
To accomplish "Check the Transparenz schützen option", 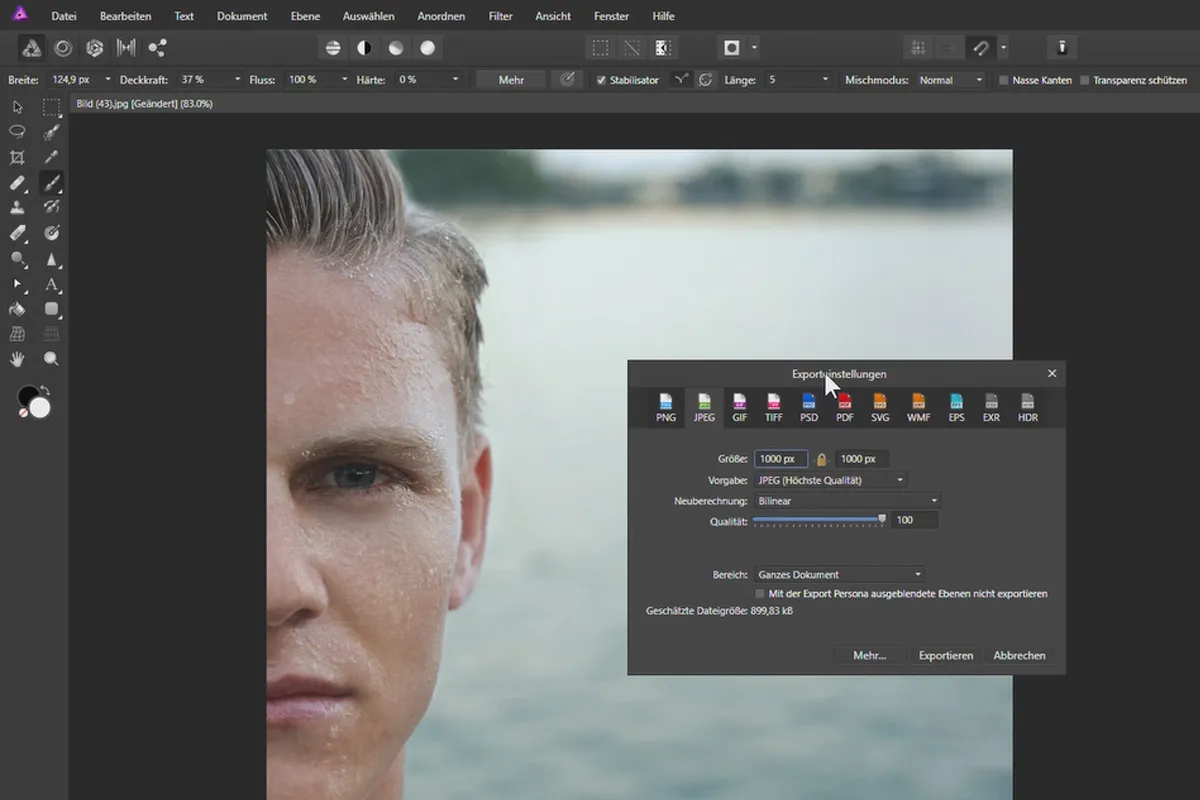I will point(1085,80).
